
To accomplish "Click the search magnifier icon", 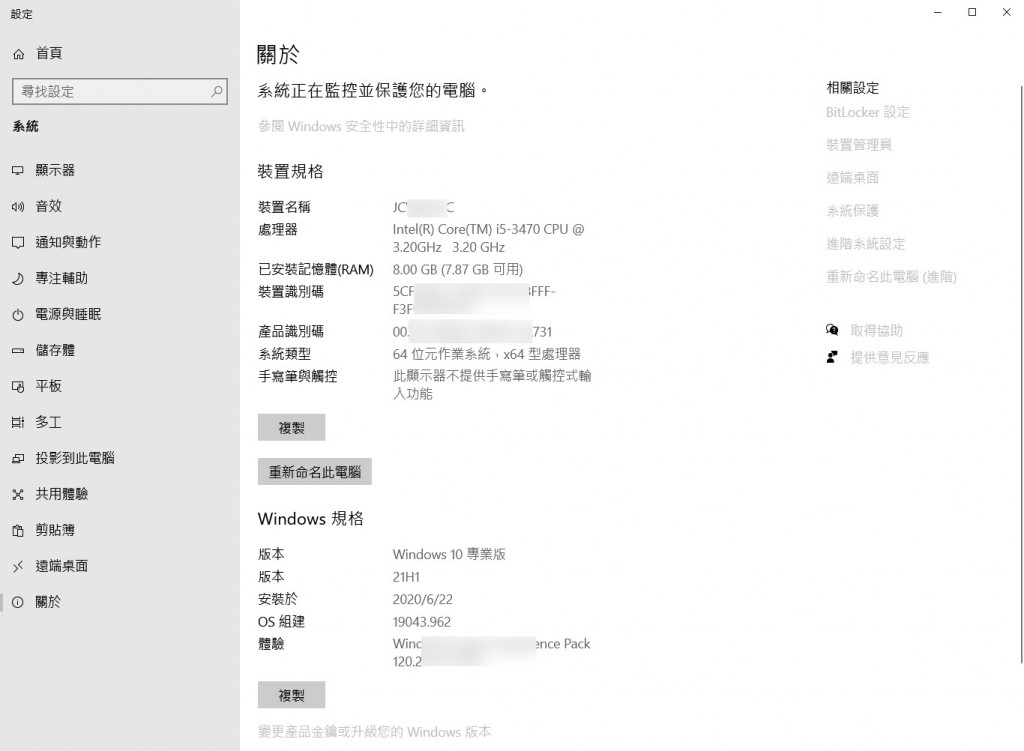I will pos(217,91).
